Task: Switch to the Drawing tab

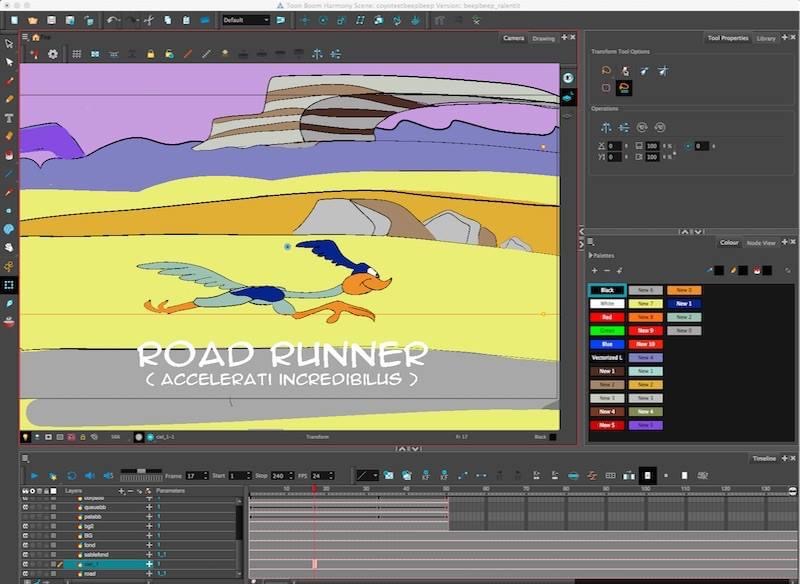Action: click(543, 38)
